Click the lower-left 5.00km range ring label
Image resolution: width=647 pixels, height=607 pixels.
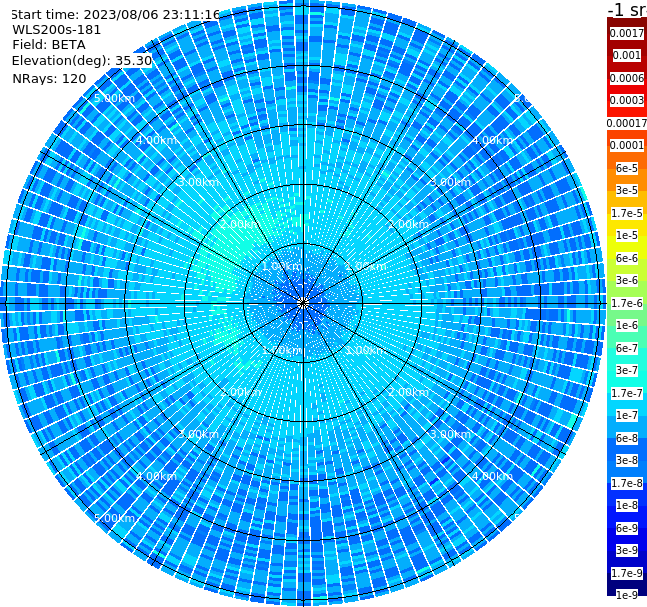click(x=114, y=518)
